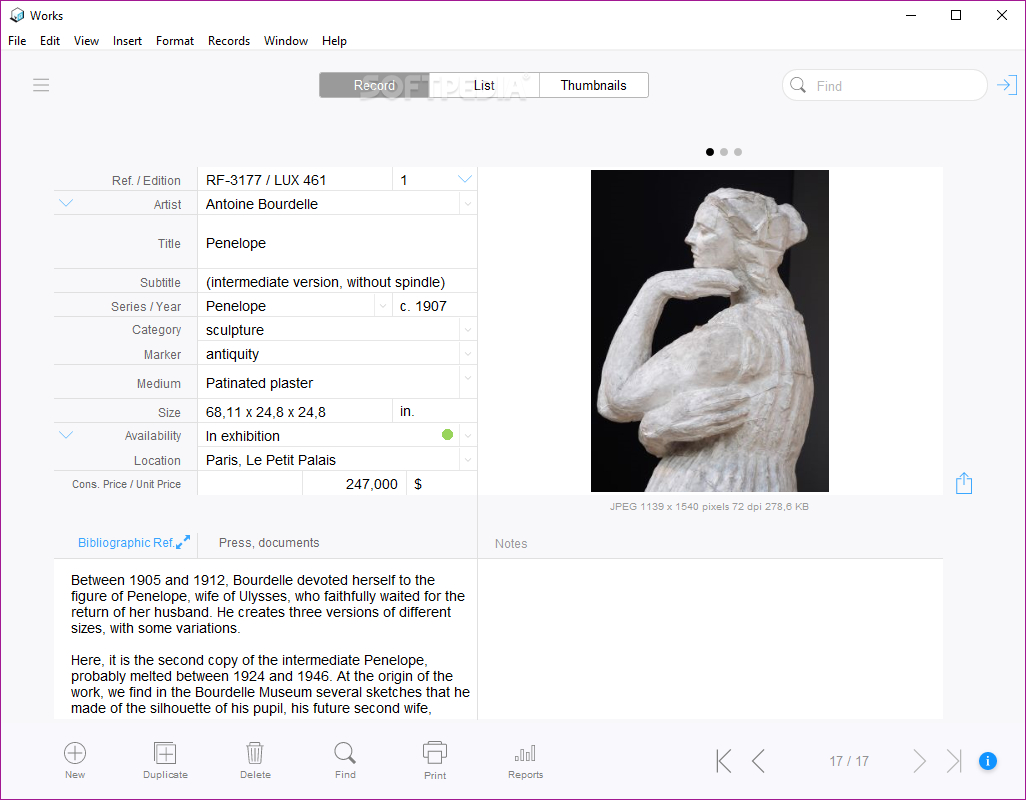Open the Format menu
The width and height of the screenshot is (1026, 800).
point(175,41)
